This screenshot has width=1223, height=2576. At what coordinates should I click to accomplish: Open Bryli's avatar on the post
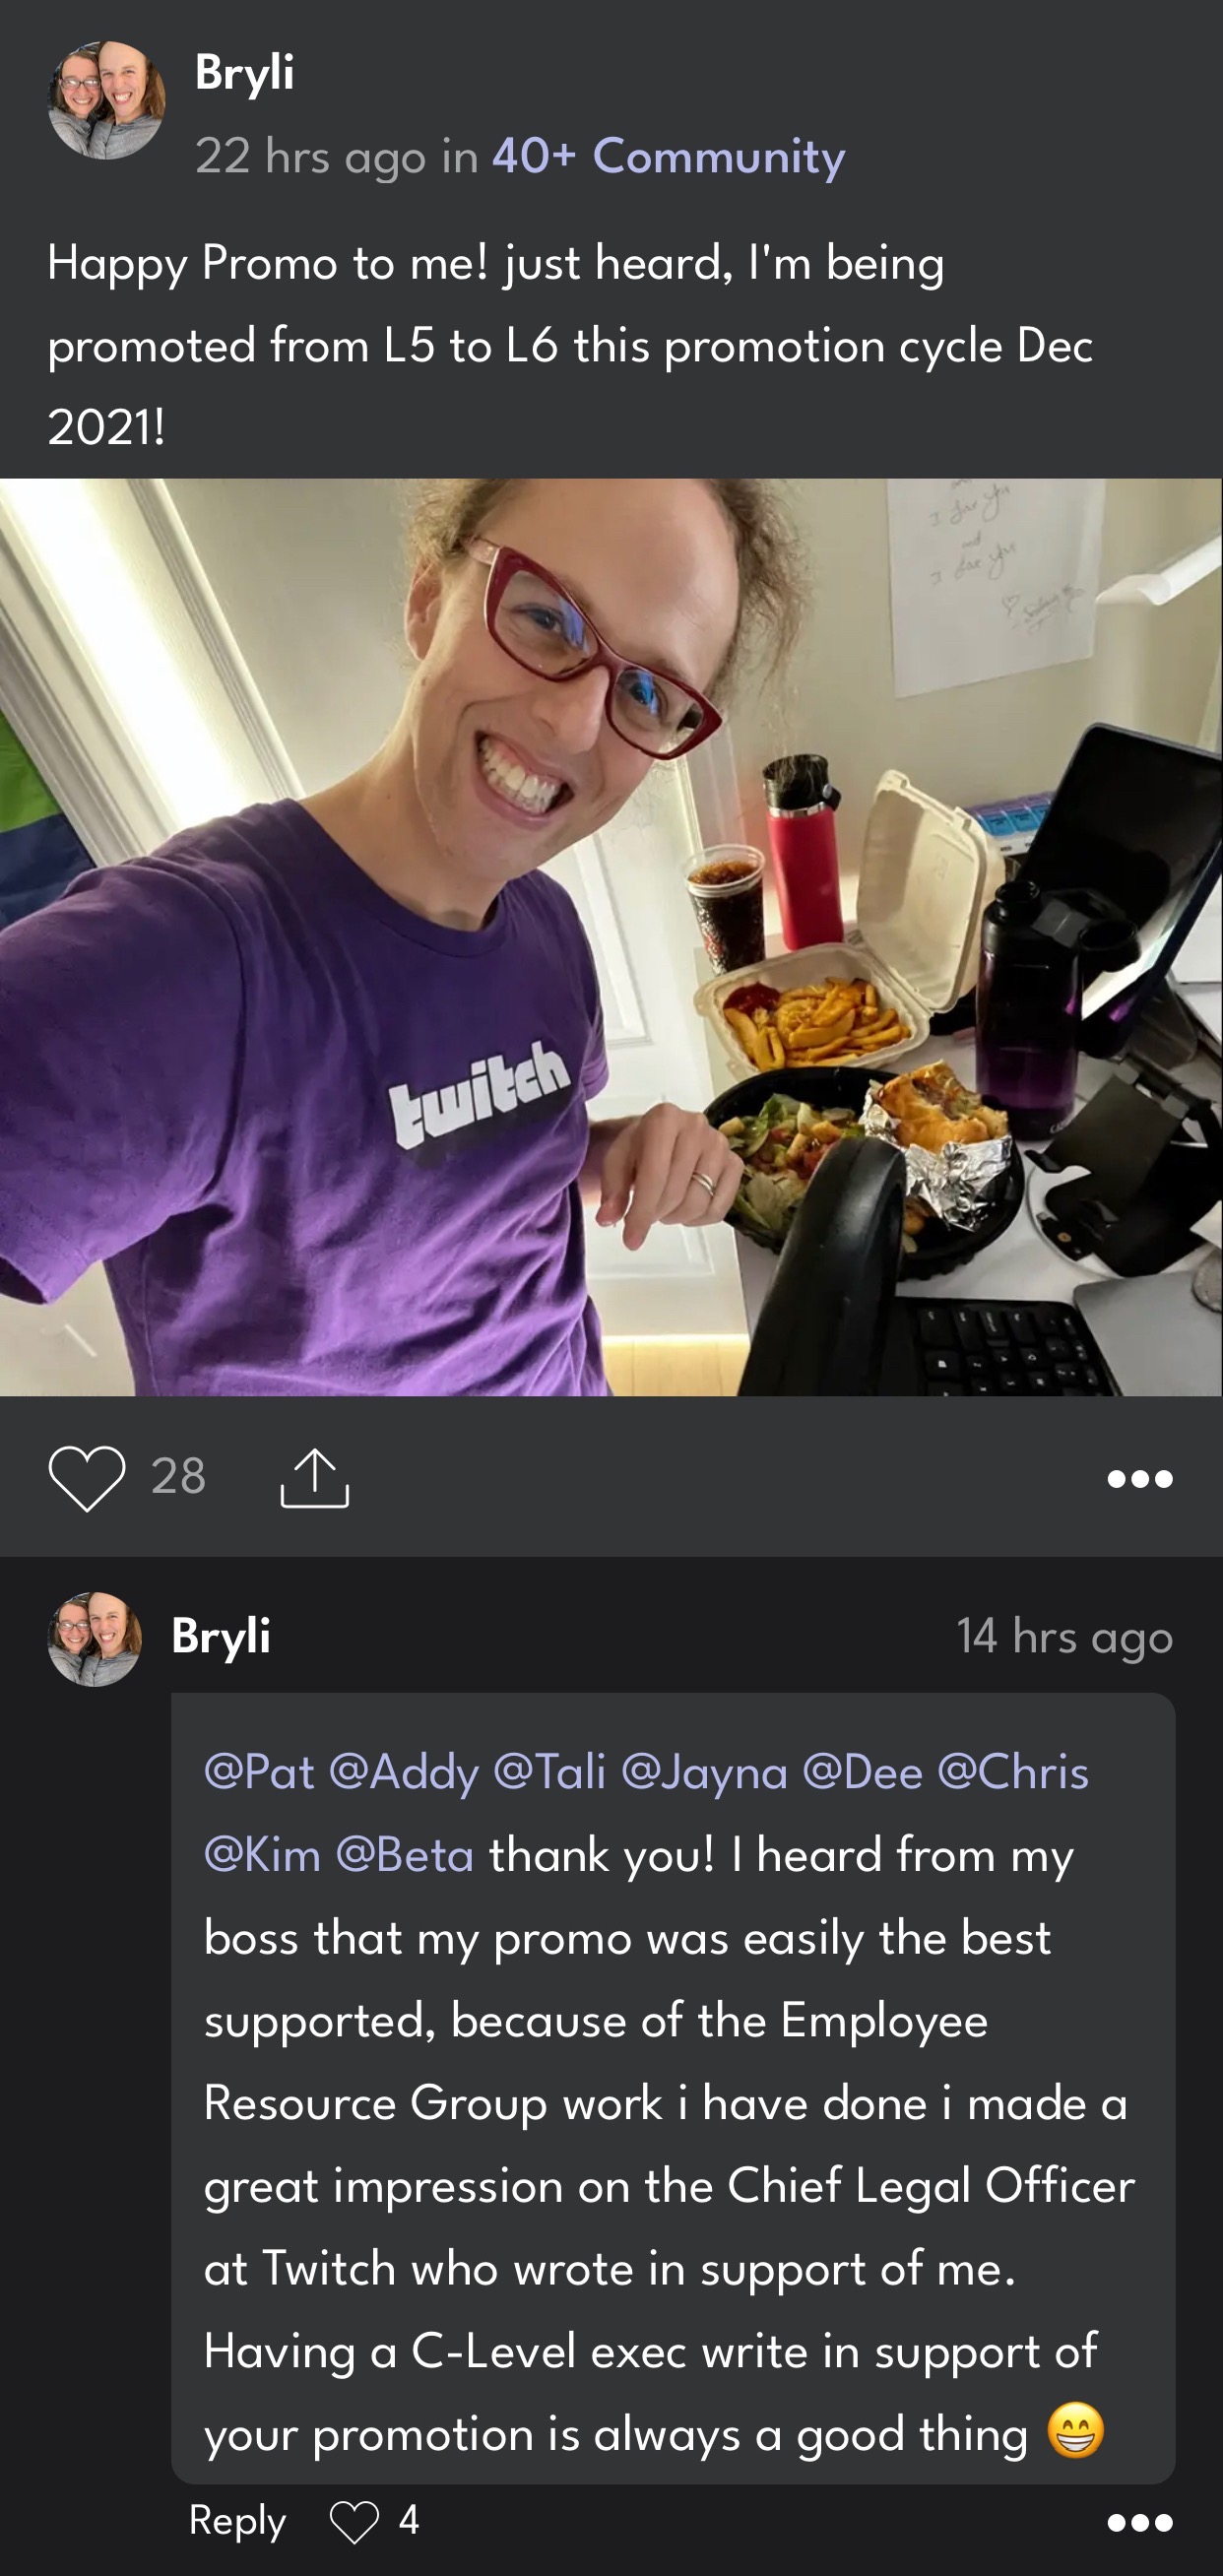point(106,100)
